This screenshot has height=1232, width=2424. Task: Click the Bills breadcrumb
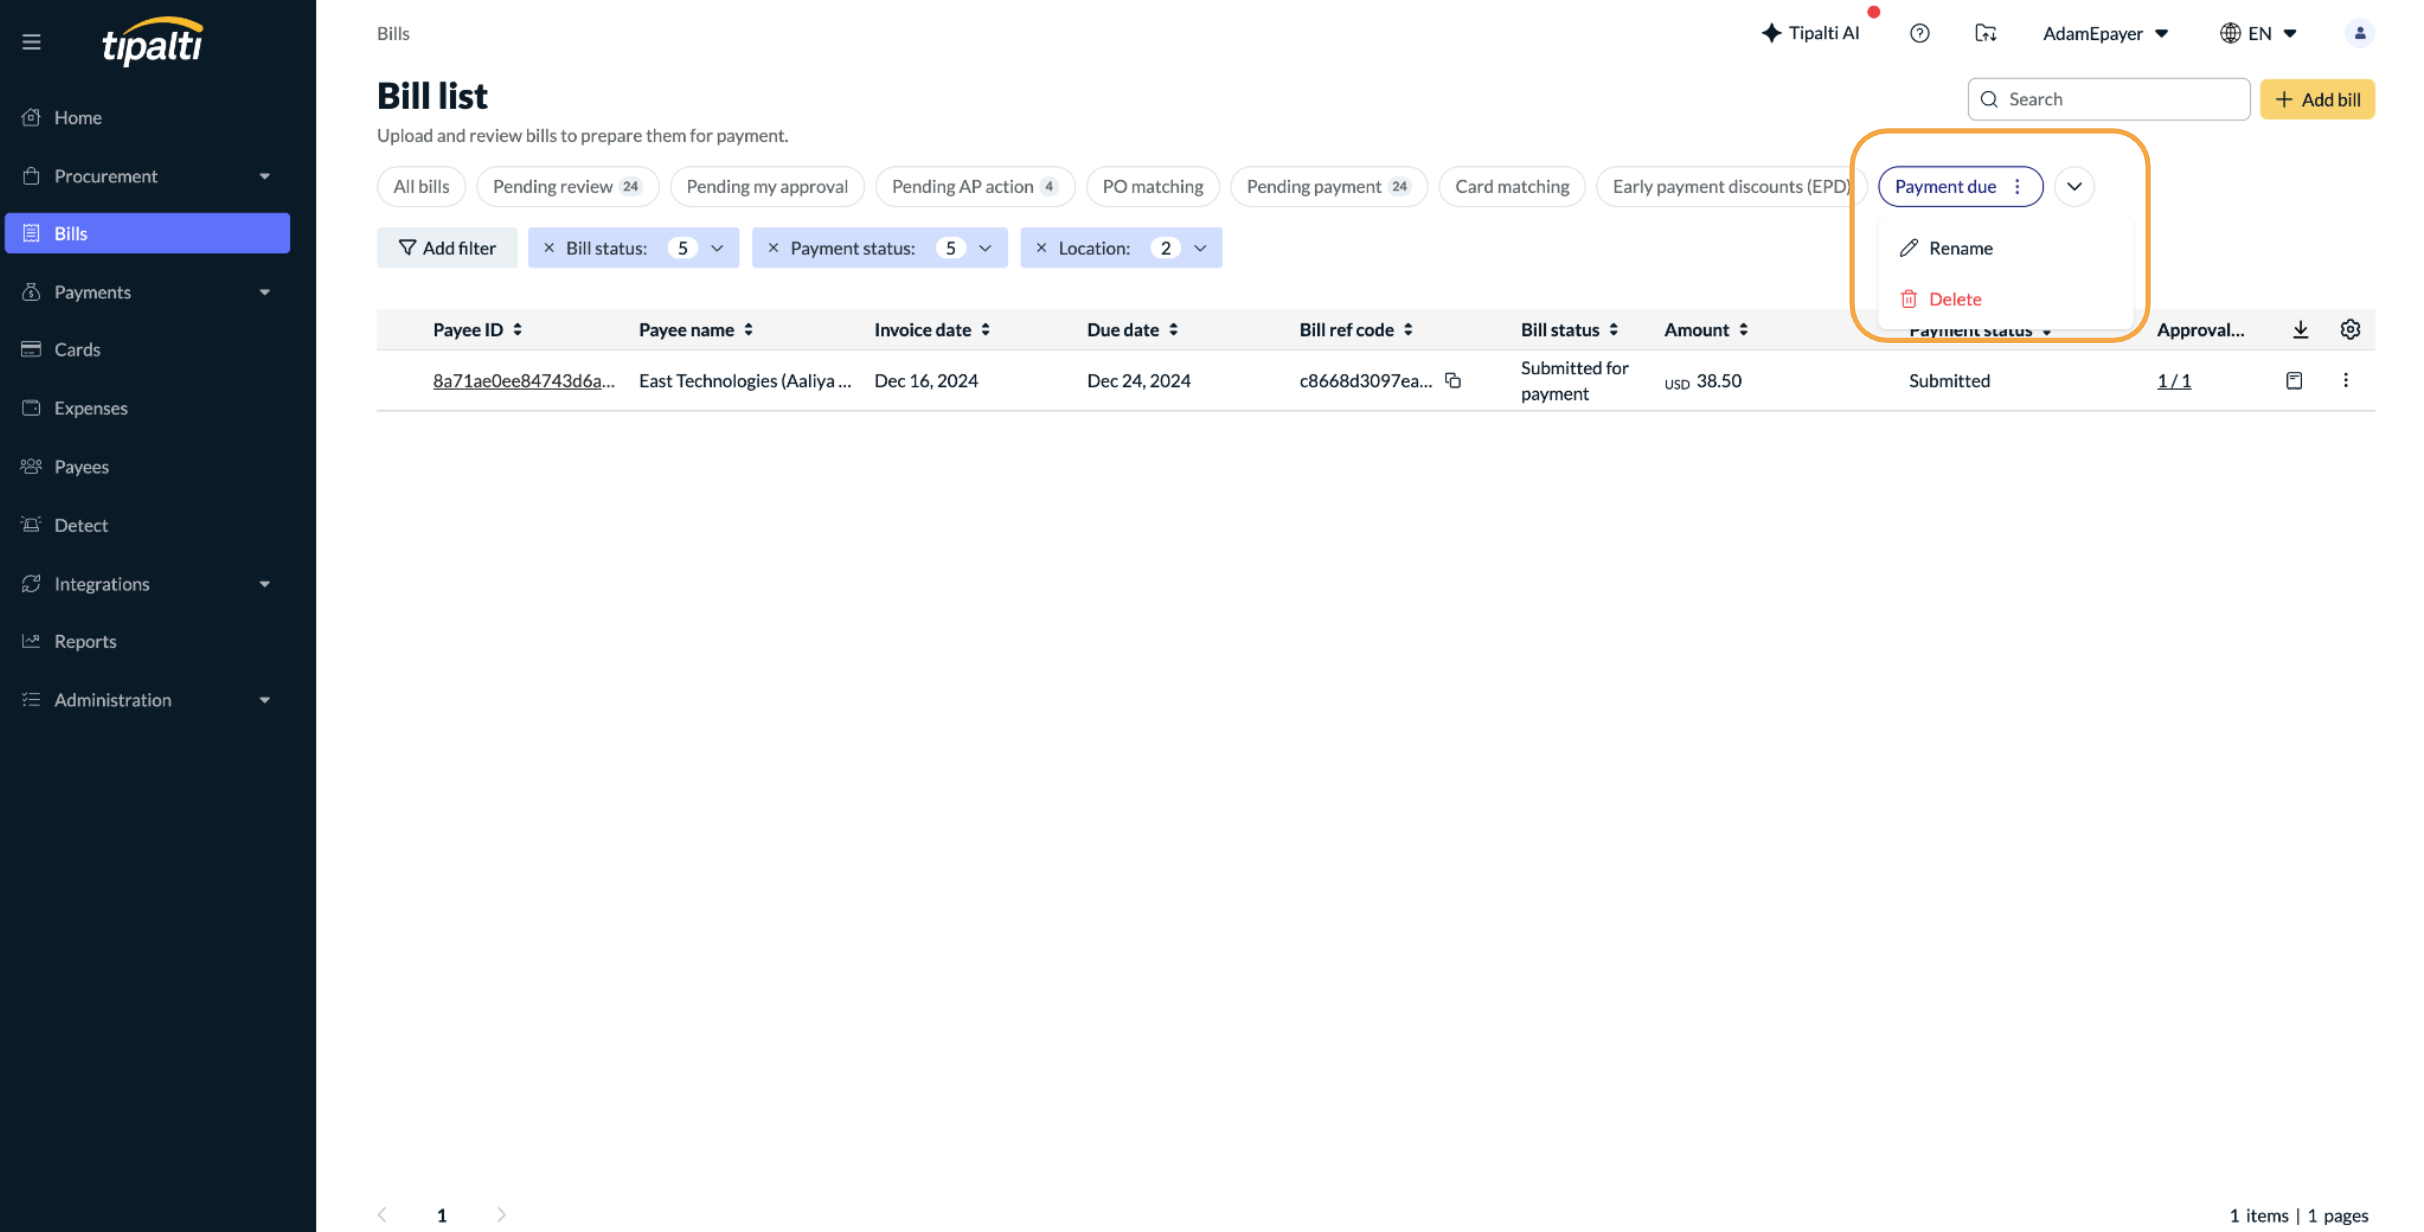393,33
